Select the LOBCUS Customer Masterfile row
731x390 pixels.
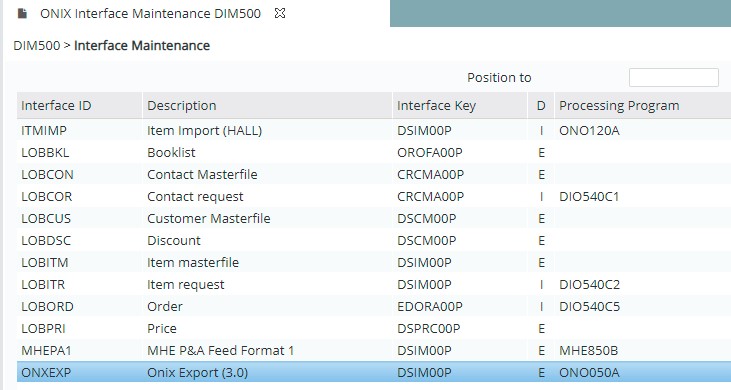coord(374,219)
